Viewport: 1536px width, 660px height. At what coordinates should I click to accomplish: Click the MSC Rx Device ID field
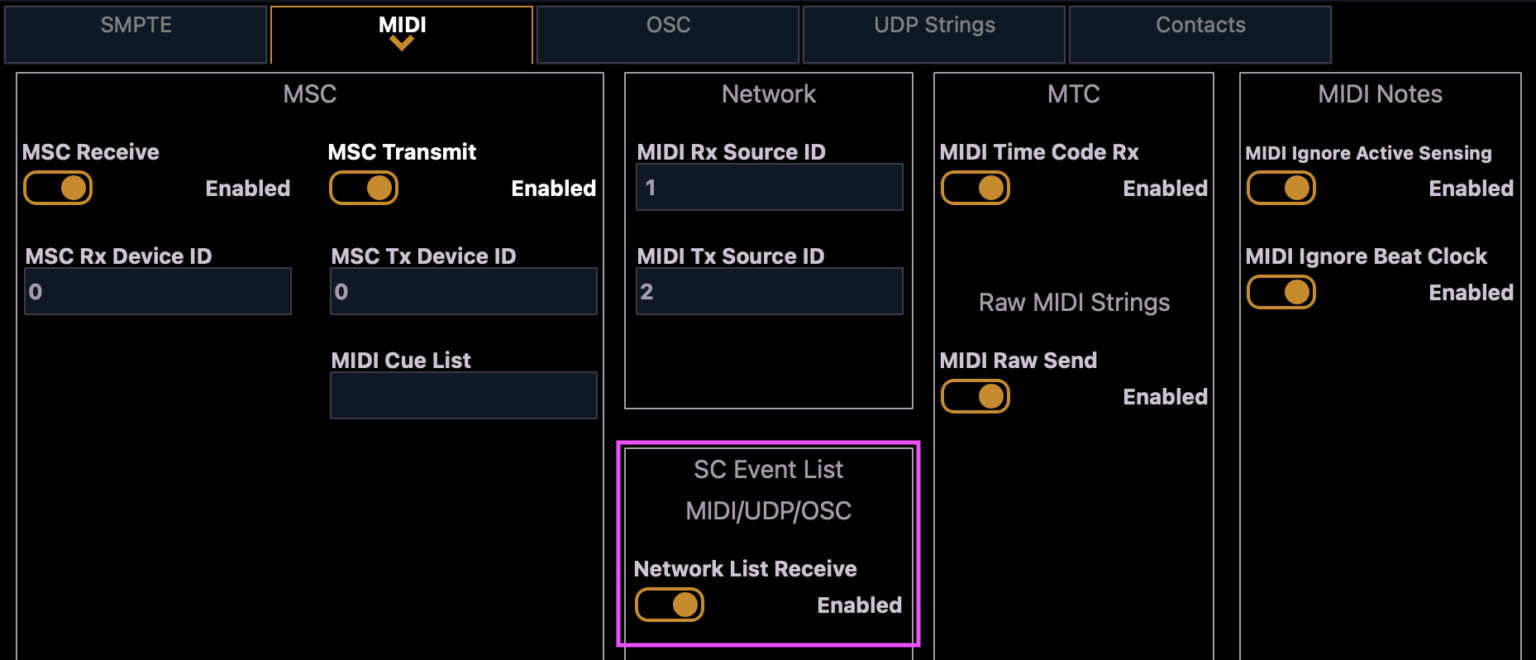click(157, 291)
